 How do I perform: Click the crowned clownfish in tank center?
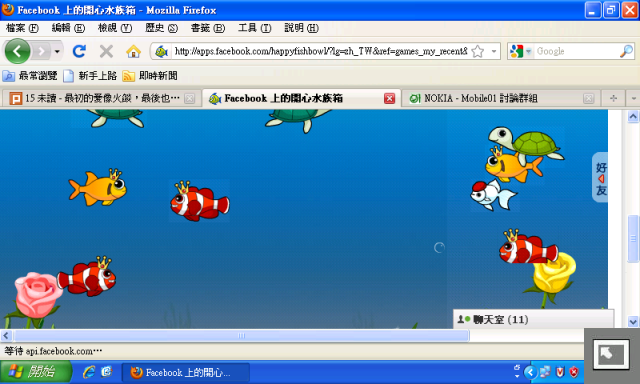pos(199,202)
